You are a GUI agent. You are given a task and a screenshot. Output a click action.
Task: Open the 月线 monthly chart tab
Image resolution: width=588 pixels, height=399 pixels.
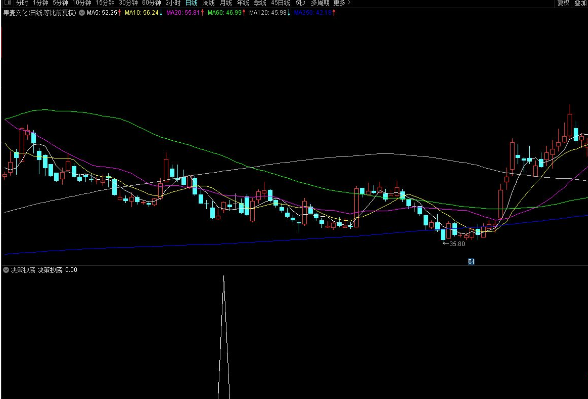(x=226, y=3)
